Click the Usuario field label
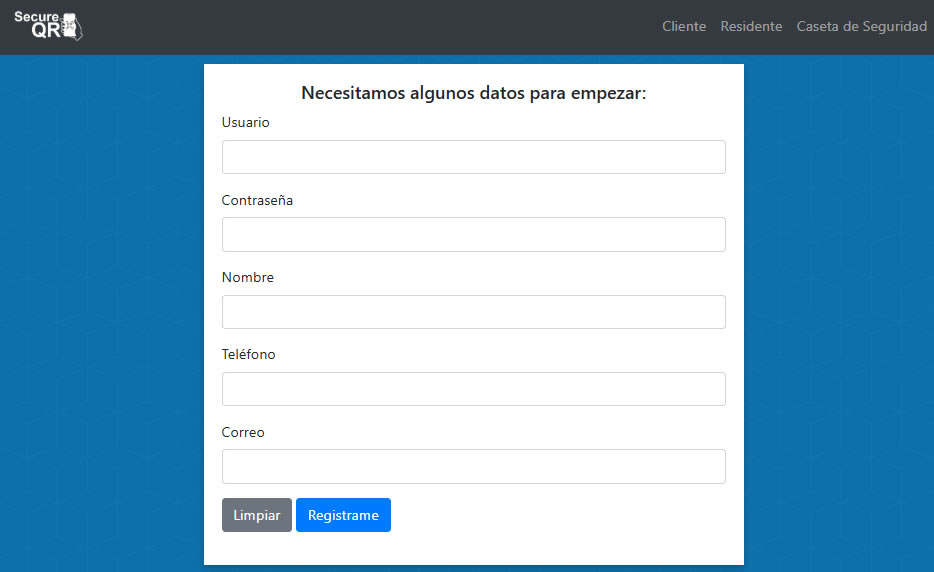The height and width of the screenshot is (572, 934). pos(245,122)
